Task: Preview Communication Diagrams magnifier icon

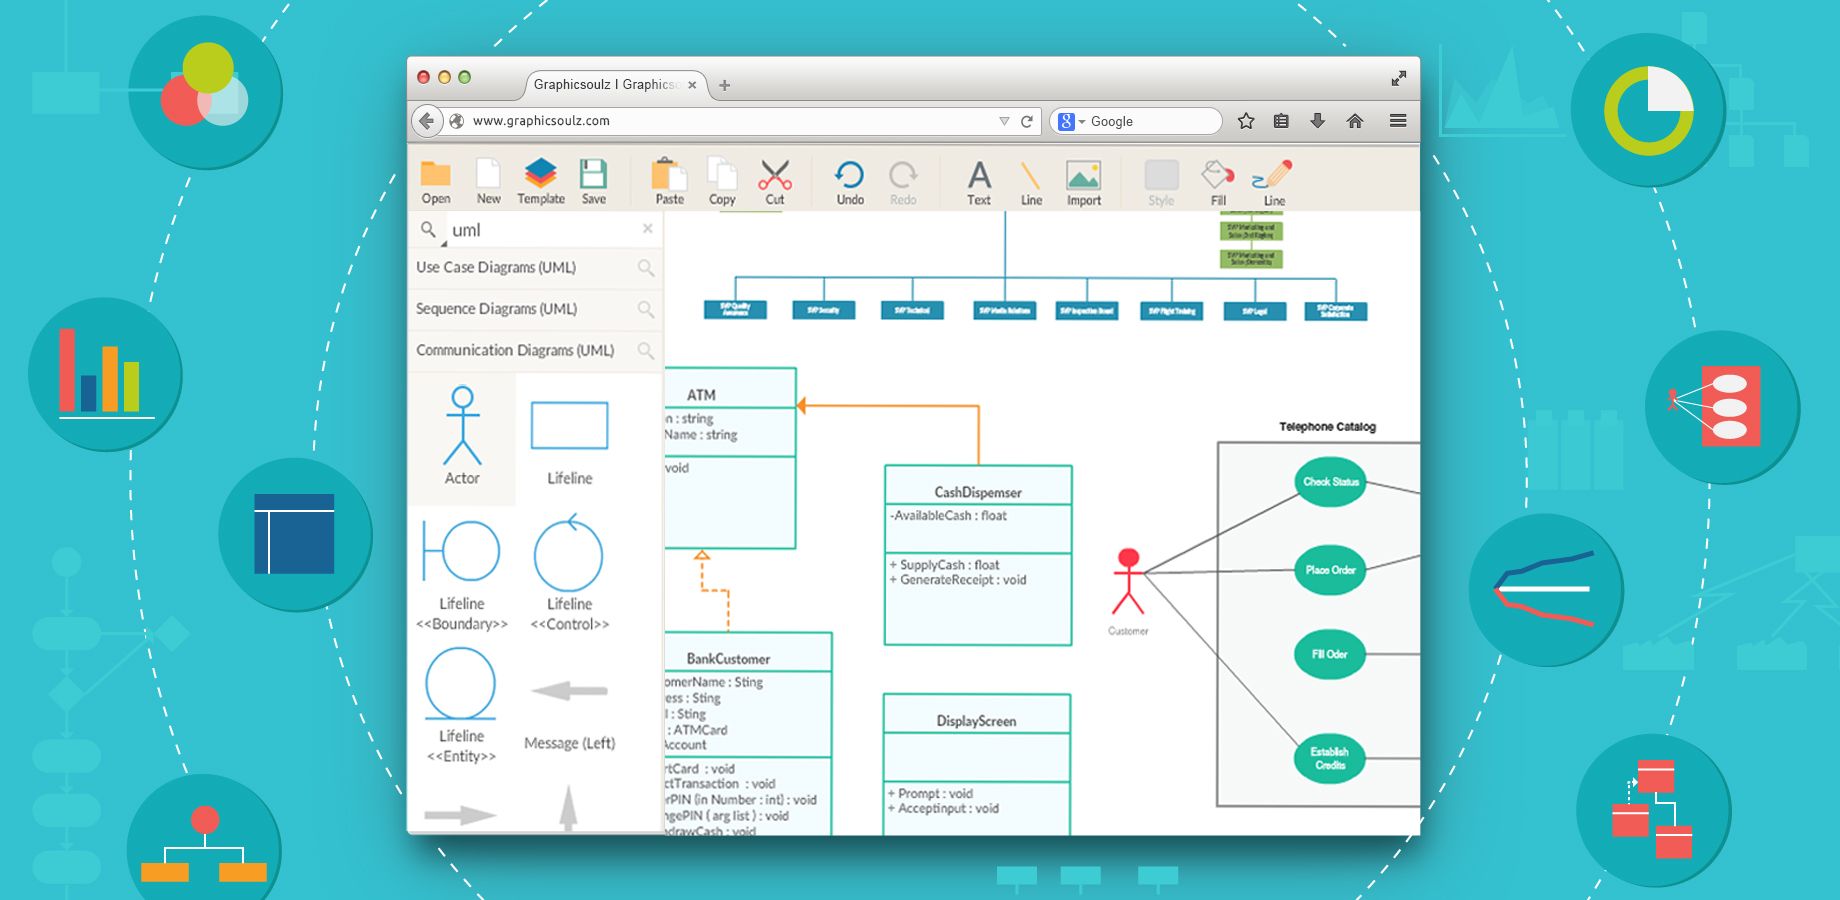Action: point(646,350)
